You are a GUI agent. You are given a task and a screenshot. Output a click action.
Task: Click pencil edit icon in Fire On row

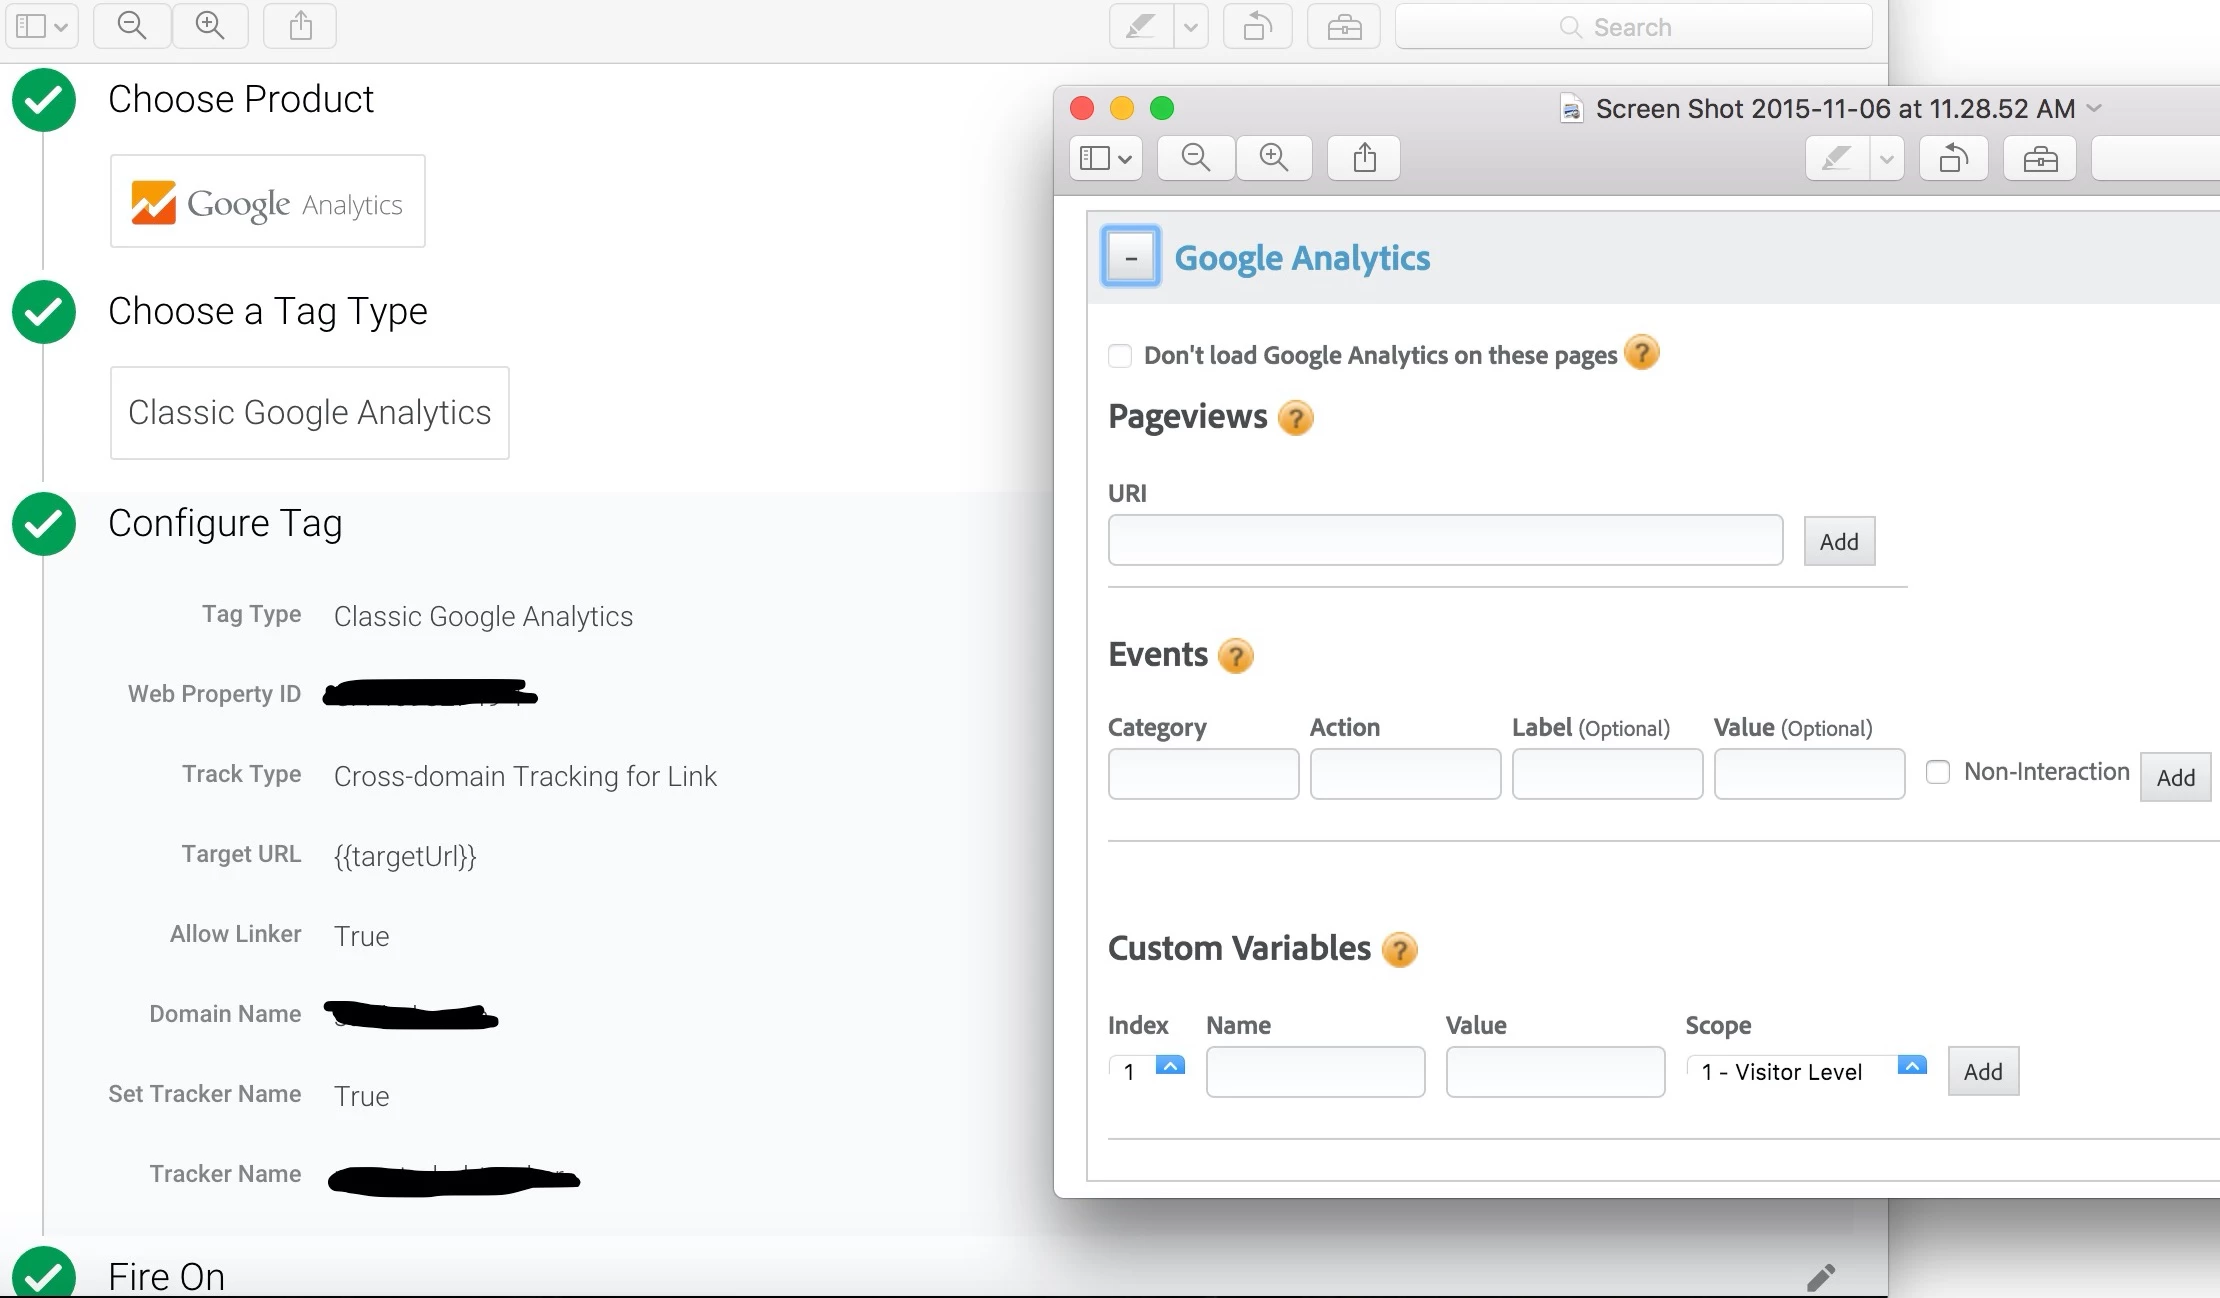pos(1821,1277)
